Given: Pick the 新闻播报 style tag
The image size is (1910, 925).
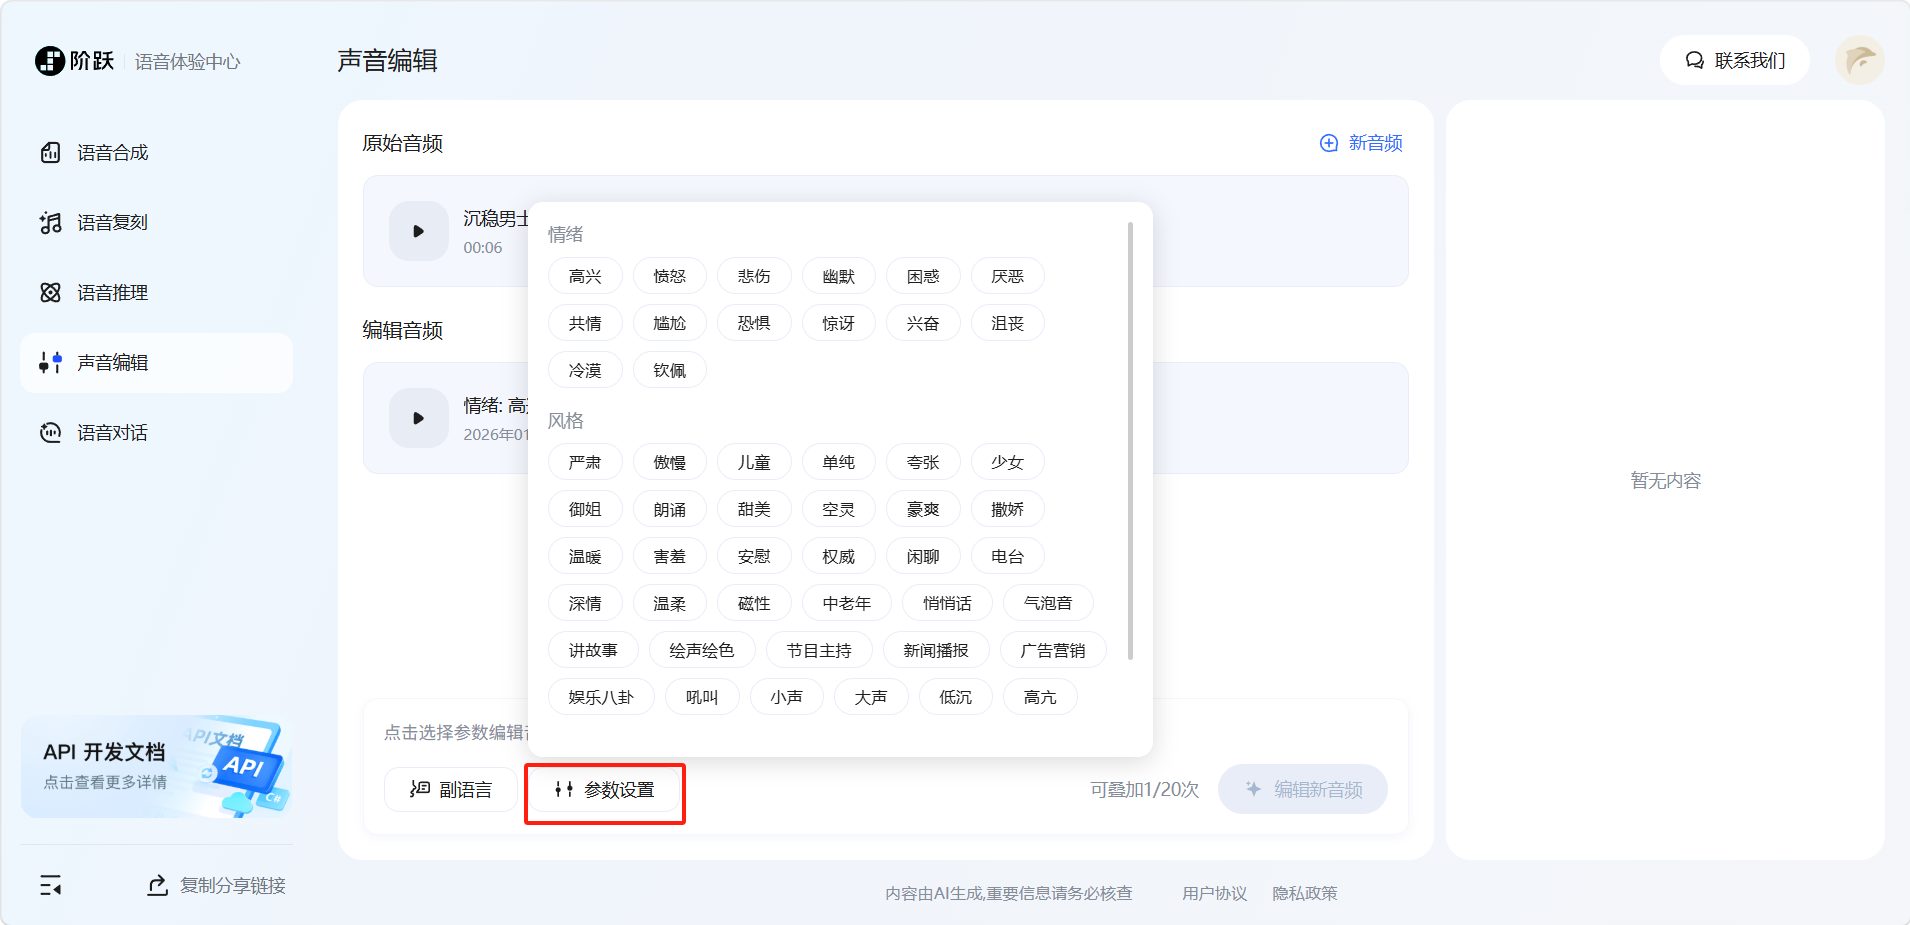Looking at the screenshot, I should pos(935,651).
